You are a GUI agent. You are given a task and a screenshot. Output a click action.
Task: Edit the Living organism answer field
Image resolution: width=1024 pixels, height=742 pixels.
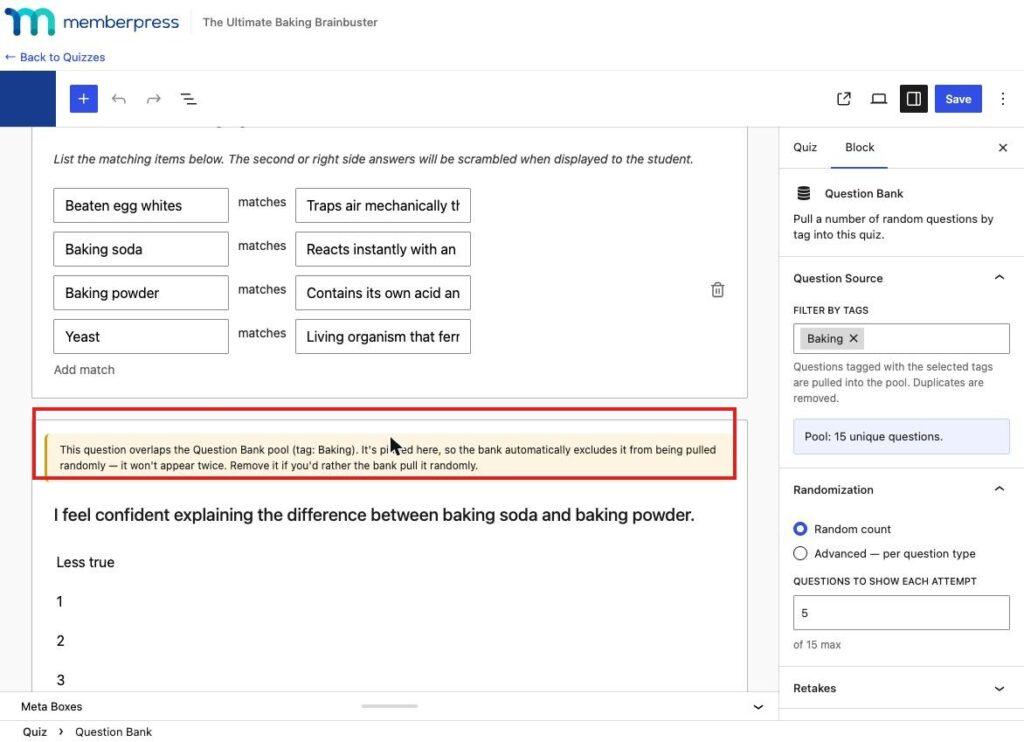(383, 336)
